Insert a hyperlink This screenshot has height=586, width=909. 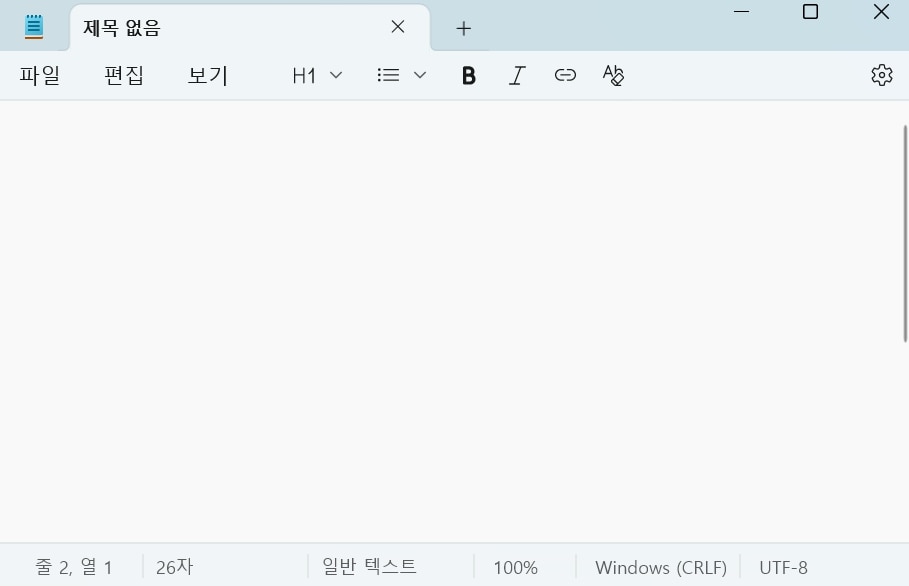click(564, 75)
